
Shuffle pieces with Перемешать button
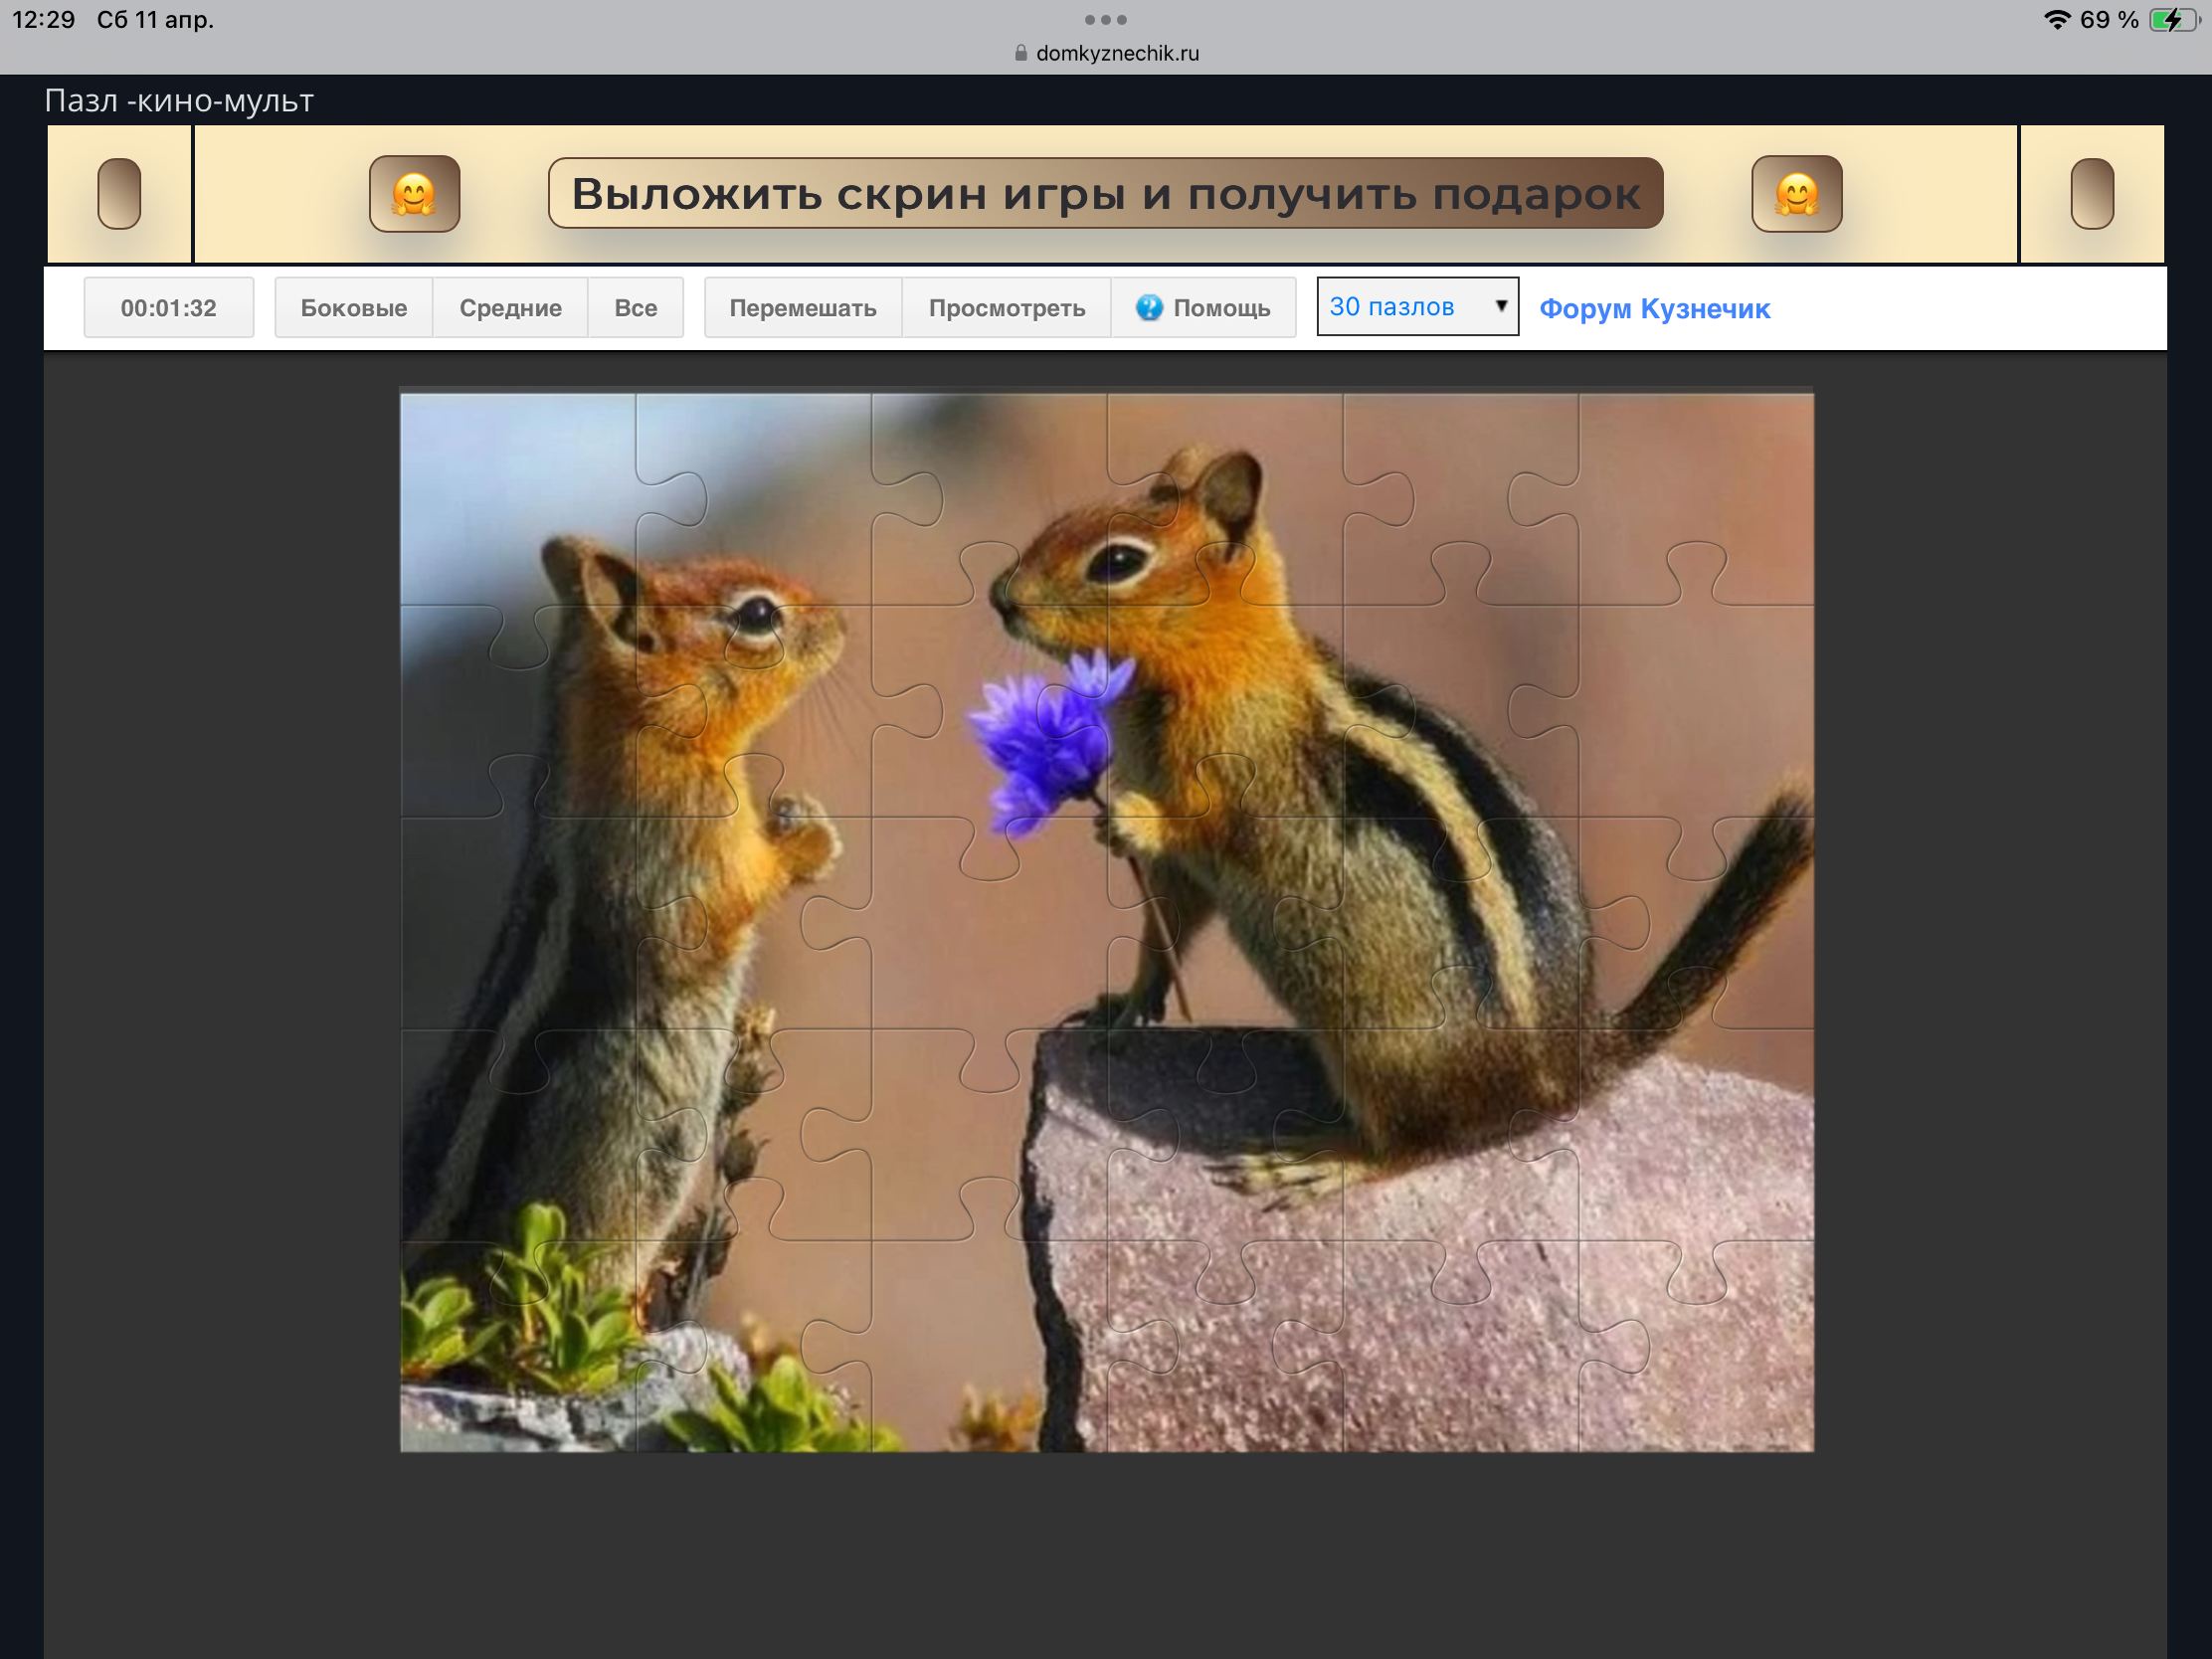coord(802,308)
